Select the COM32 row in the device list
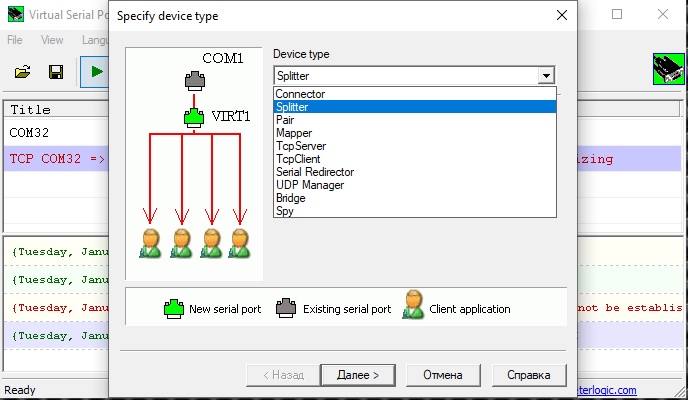This screenshot has height=400, width=688. click(30, 132)
